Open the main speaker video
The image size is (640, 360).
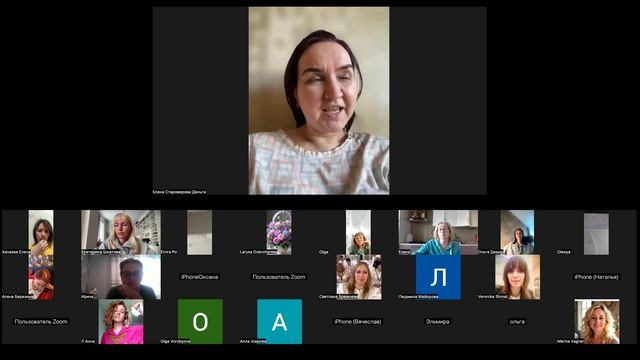[319, 100]
